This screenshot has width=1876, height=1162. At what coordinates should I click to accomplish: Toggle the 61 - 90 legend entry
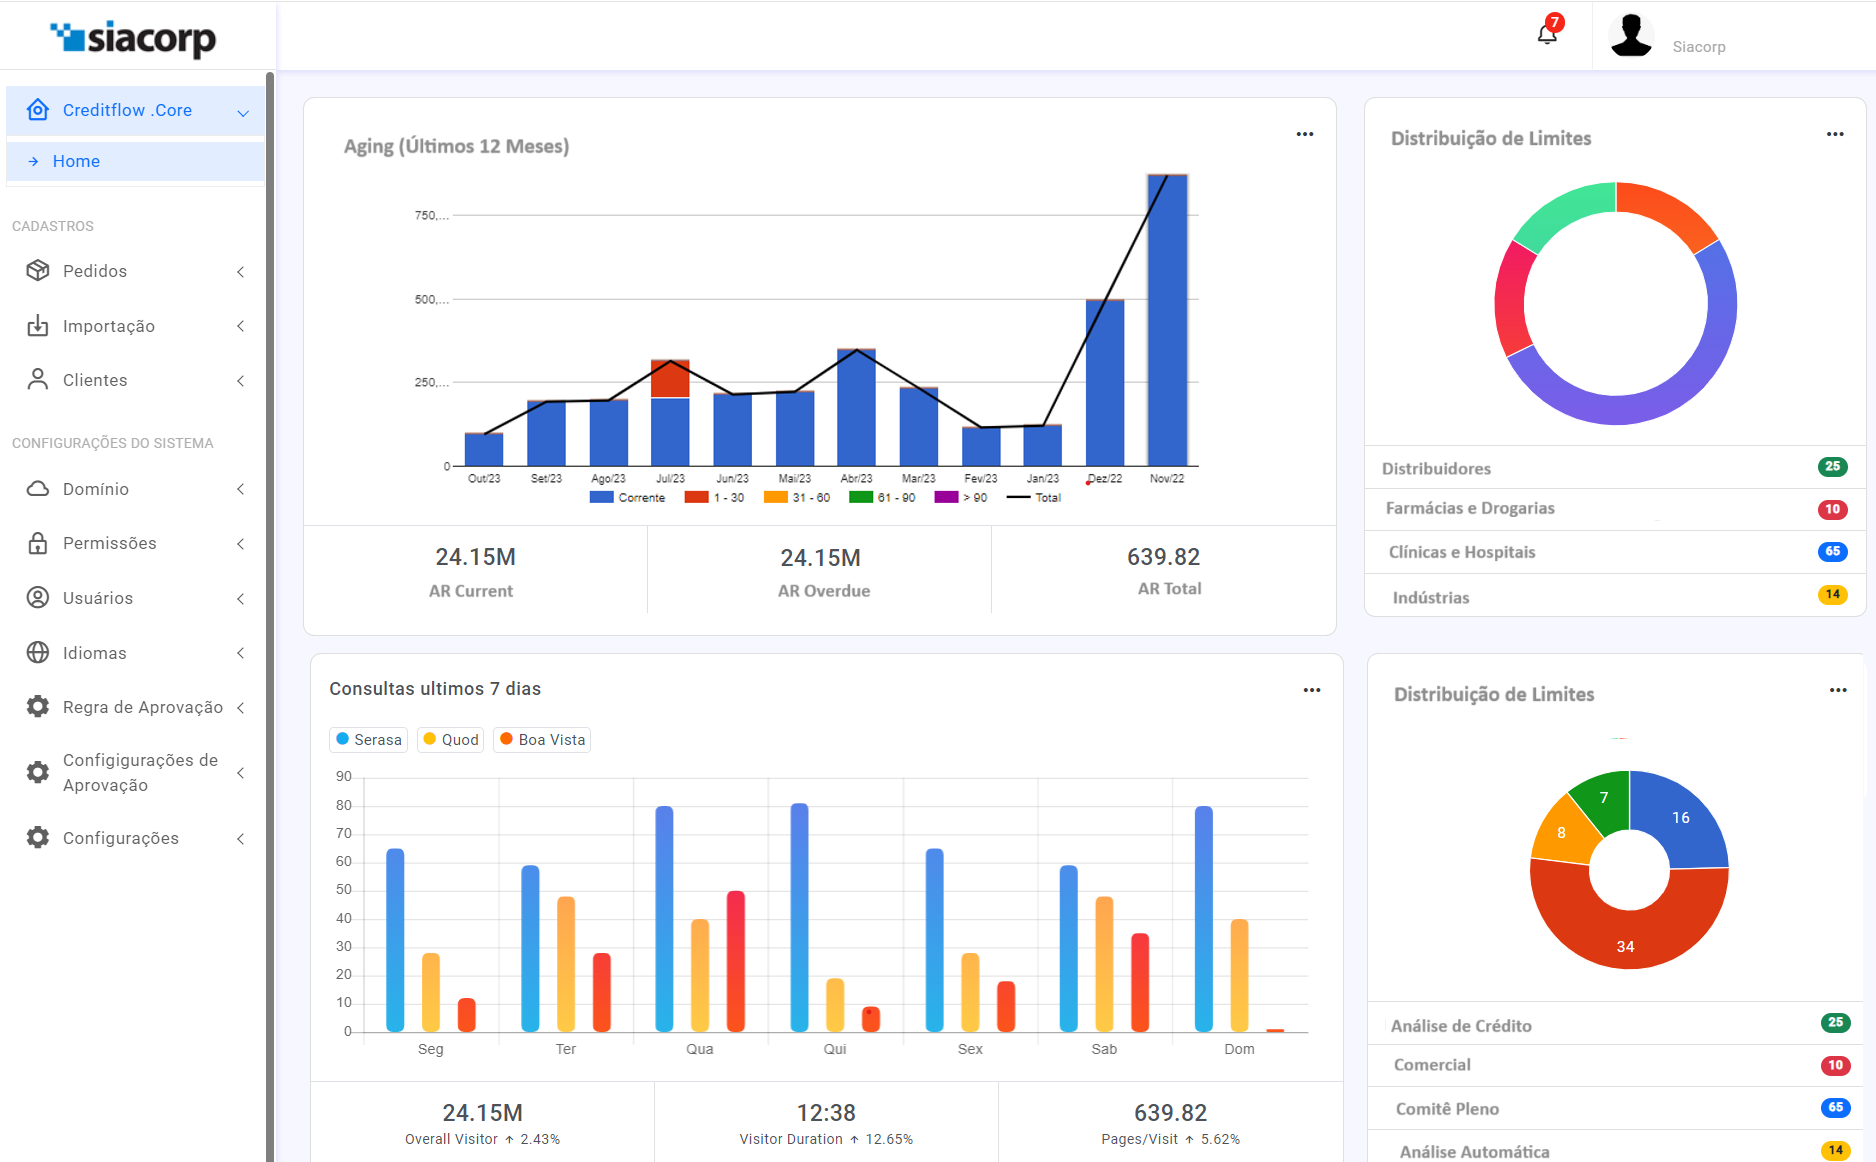click(882, 497)
